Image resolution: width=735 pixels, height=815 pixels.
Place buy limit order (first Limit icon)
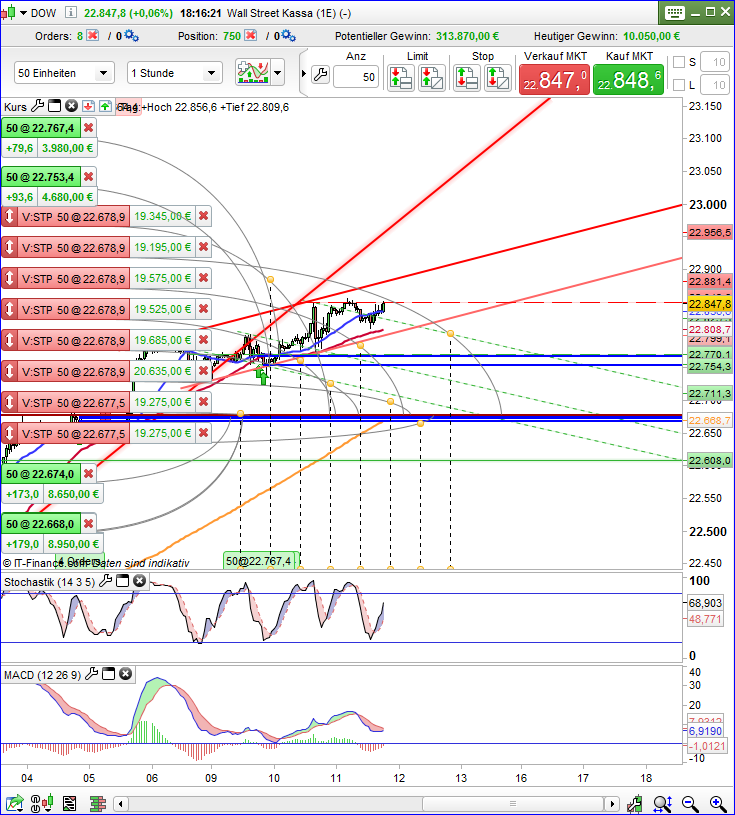point(401,78)
